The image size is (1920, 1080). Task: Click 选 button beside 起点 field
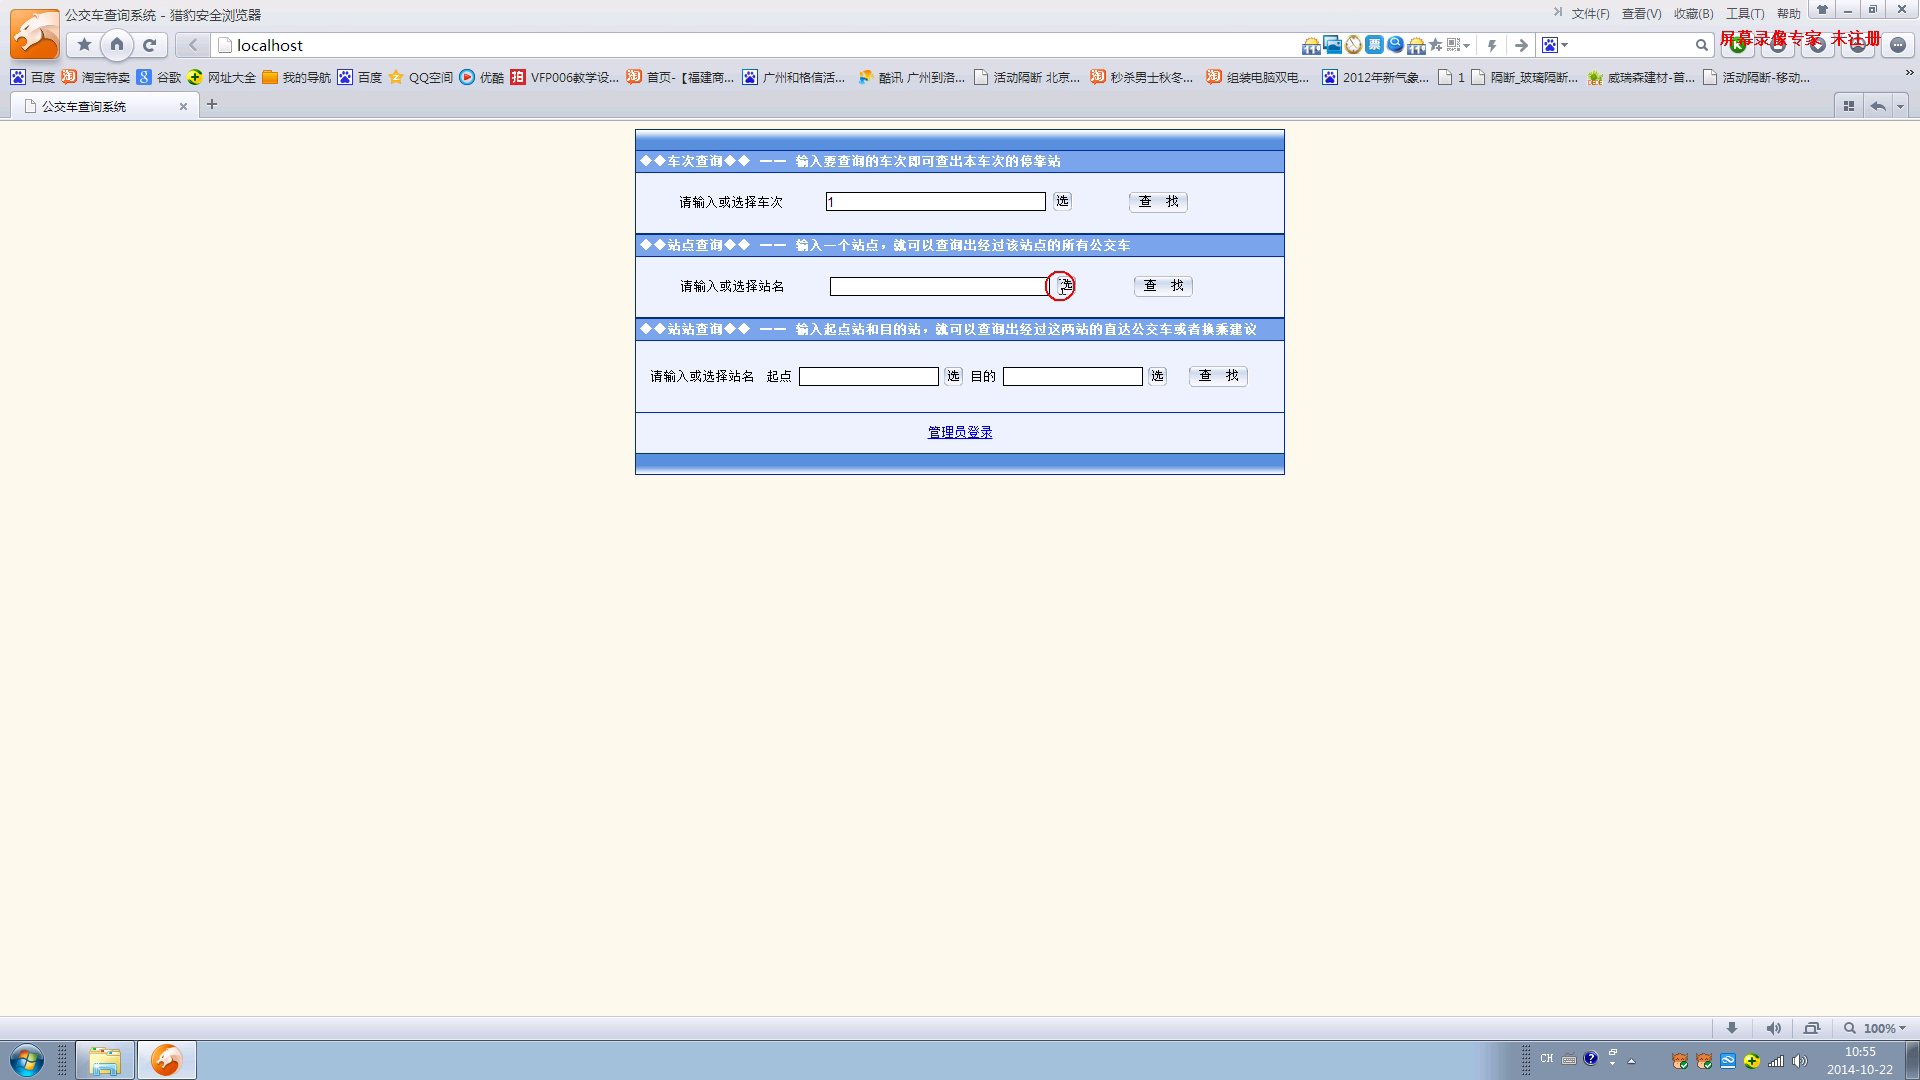pos(953,376)
